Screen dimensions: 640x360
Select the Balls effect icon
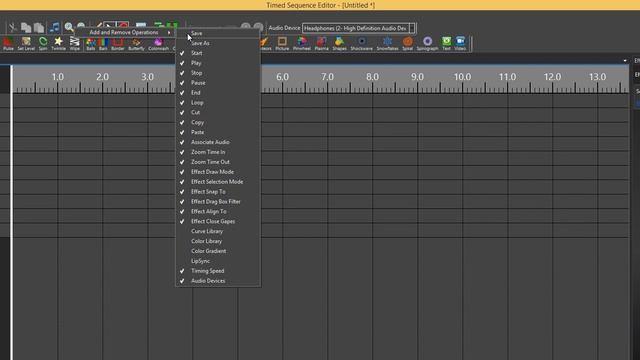[x=91, y=43]
